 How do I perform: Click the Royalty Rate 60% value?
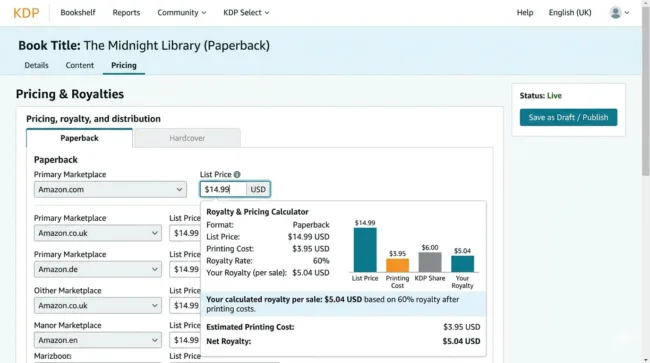(321, 261)
